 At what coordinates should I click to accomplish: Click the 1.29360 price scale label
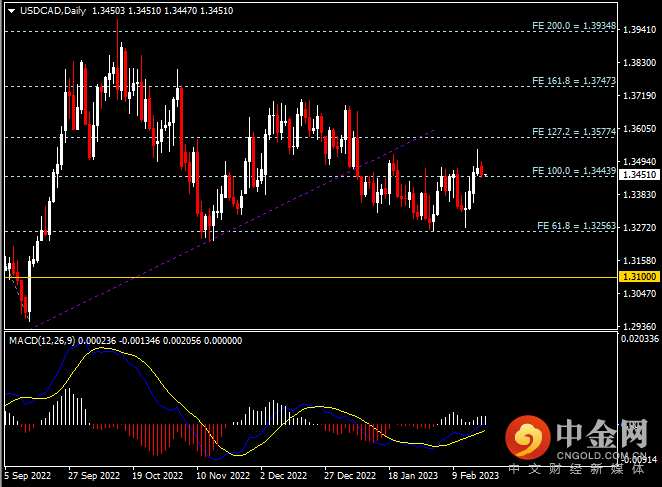[639, 326]
